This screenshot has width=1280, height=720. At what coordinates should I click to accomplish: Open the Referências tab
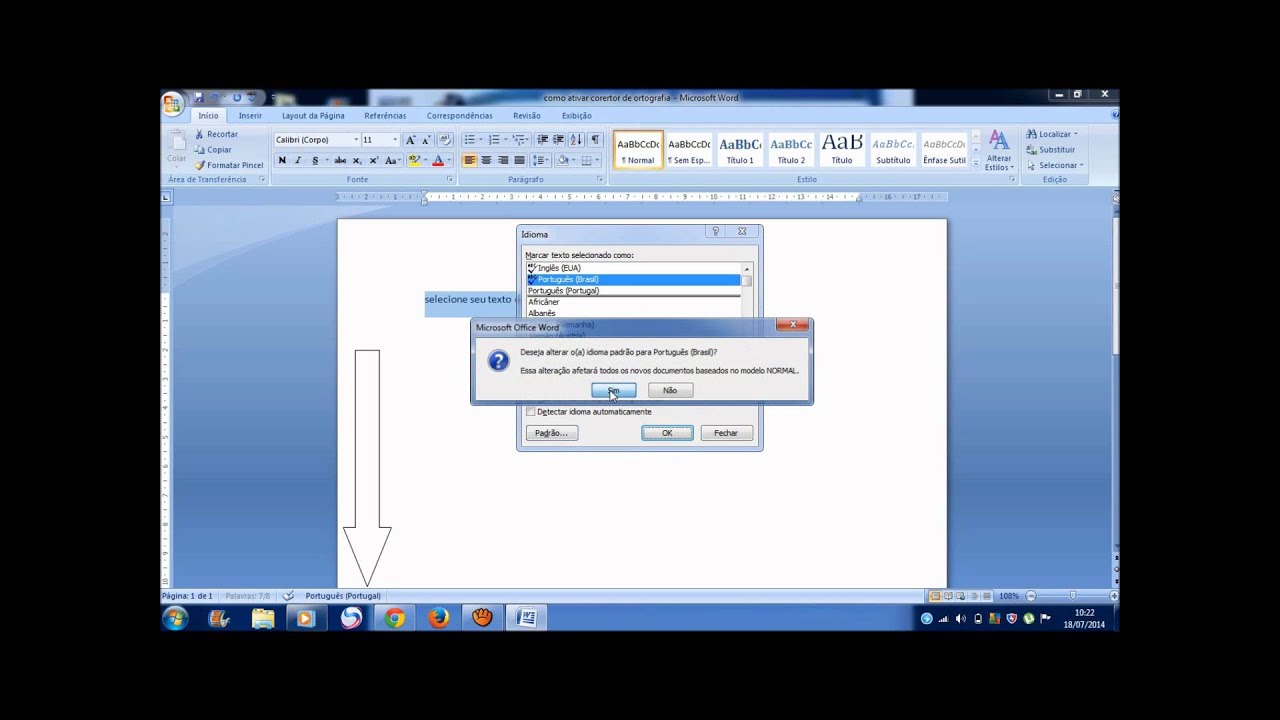click(385, 116)
